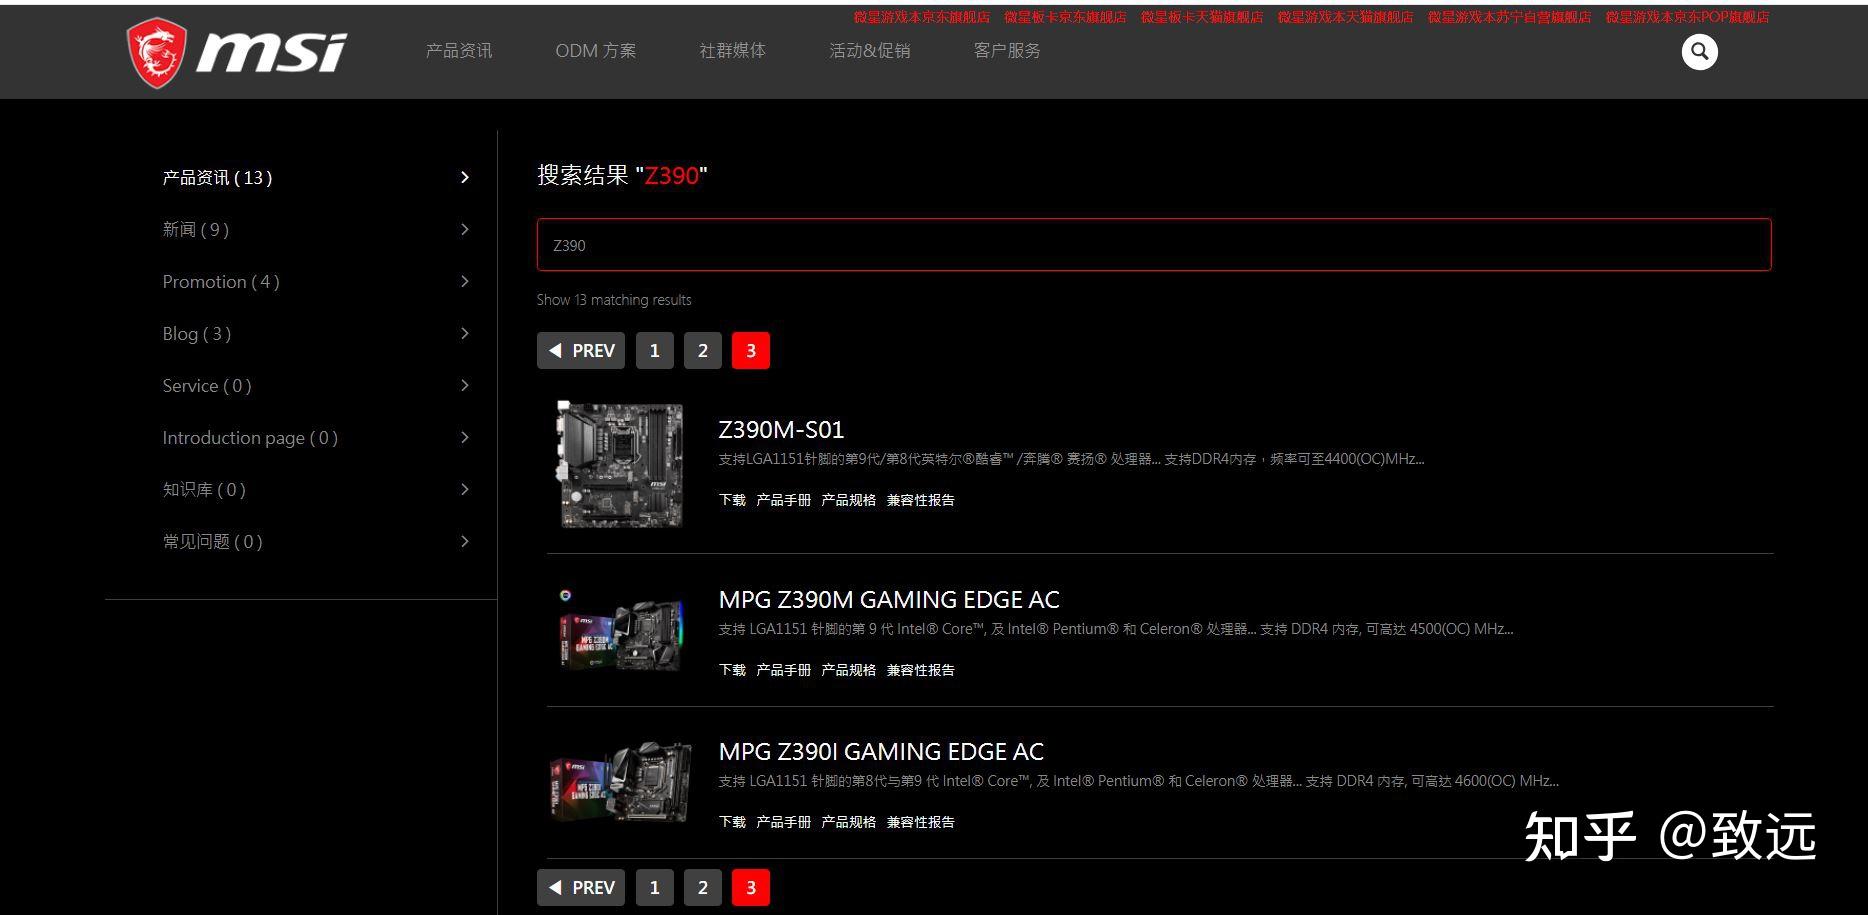Expand the 新闻 ( 9 ) category chevron

pyautogui.click(x=464, y=229)
